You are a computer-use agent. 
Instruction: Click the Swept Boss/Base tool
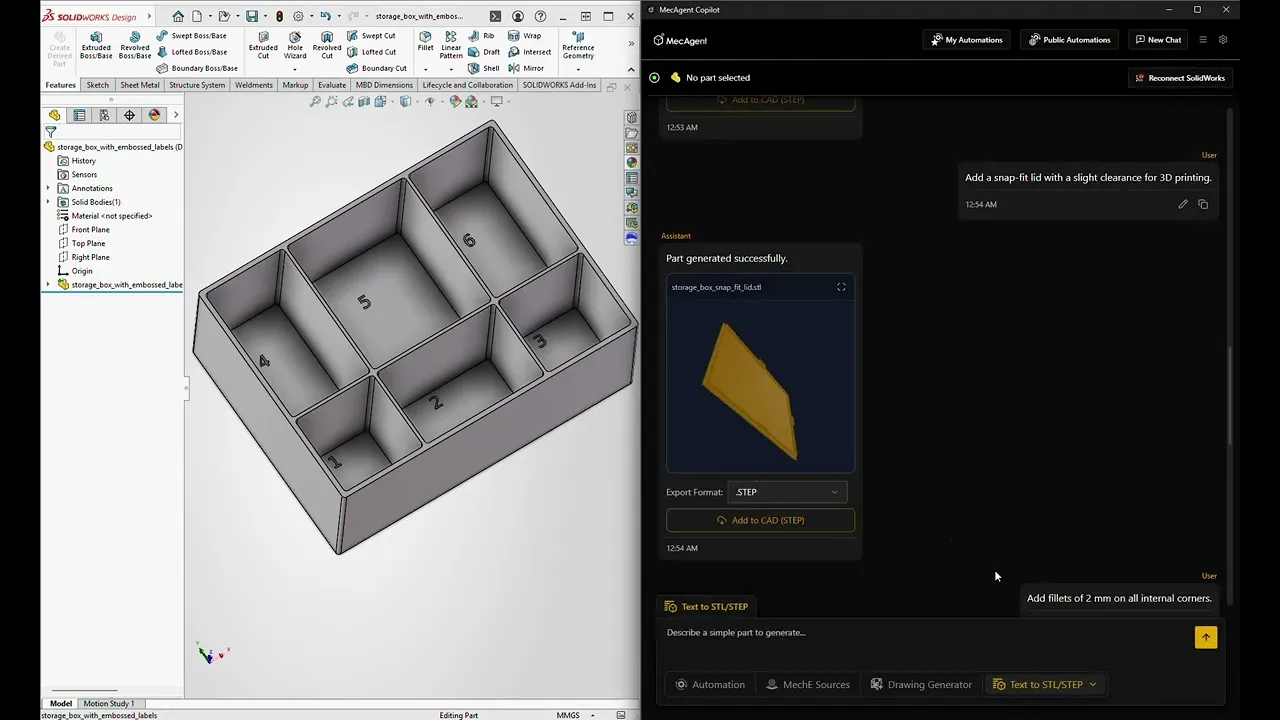(x=192, y=35)
